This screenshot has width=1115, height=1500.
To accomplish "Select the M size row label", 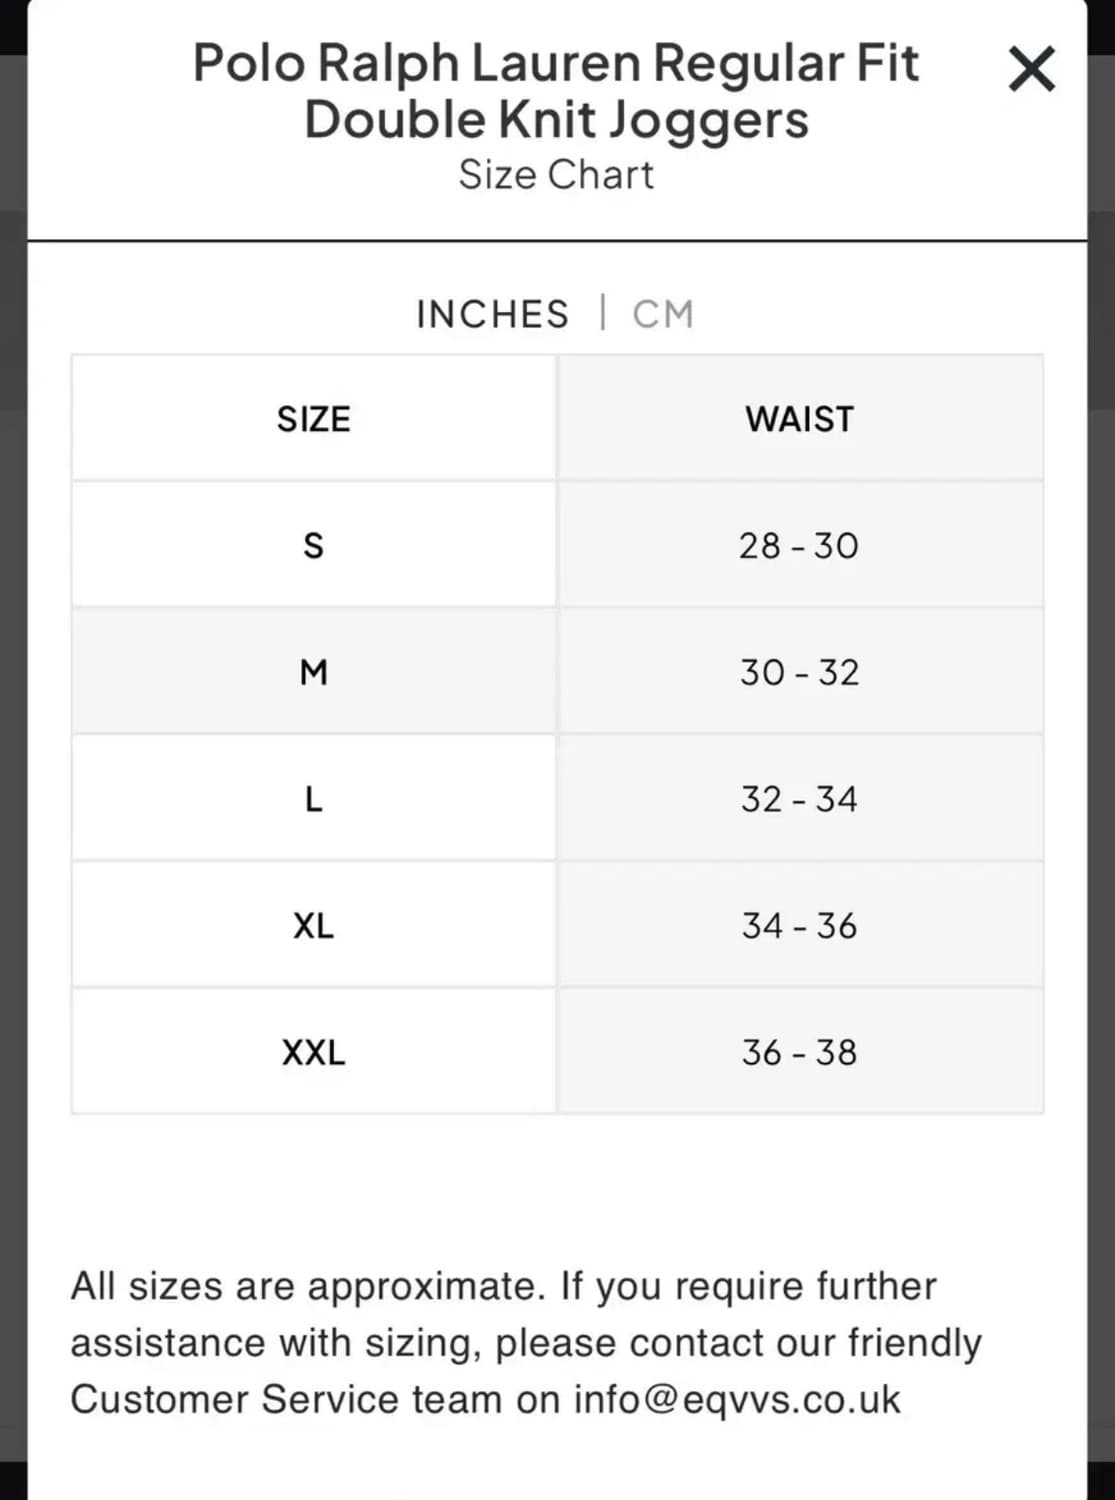I will click(x=313, y=672).
